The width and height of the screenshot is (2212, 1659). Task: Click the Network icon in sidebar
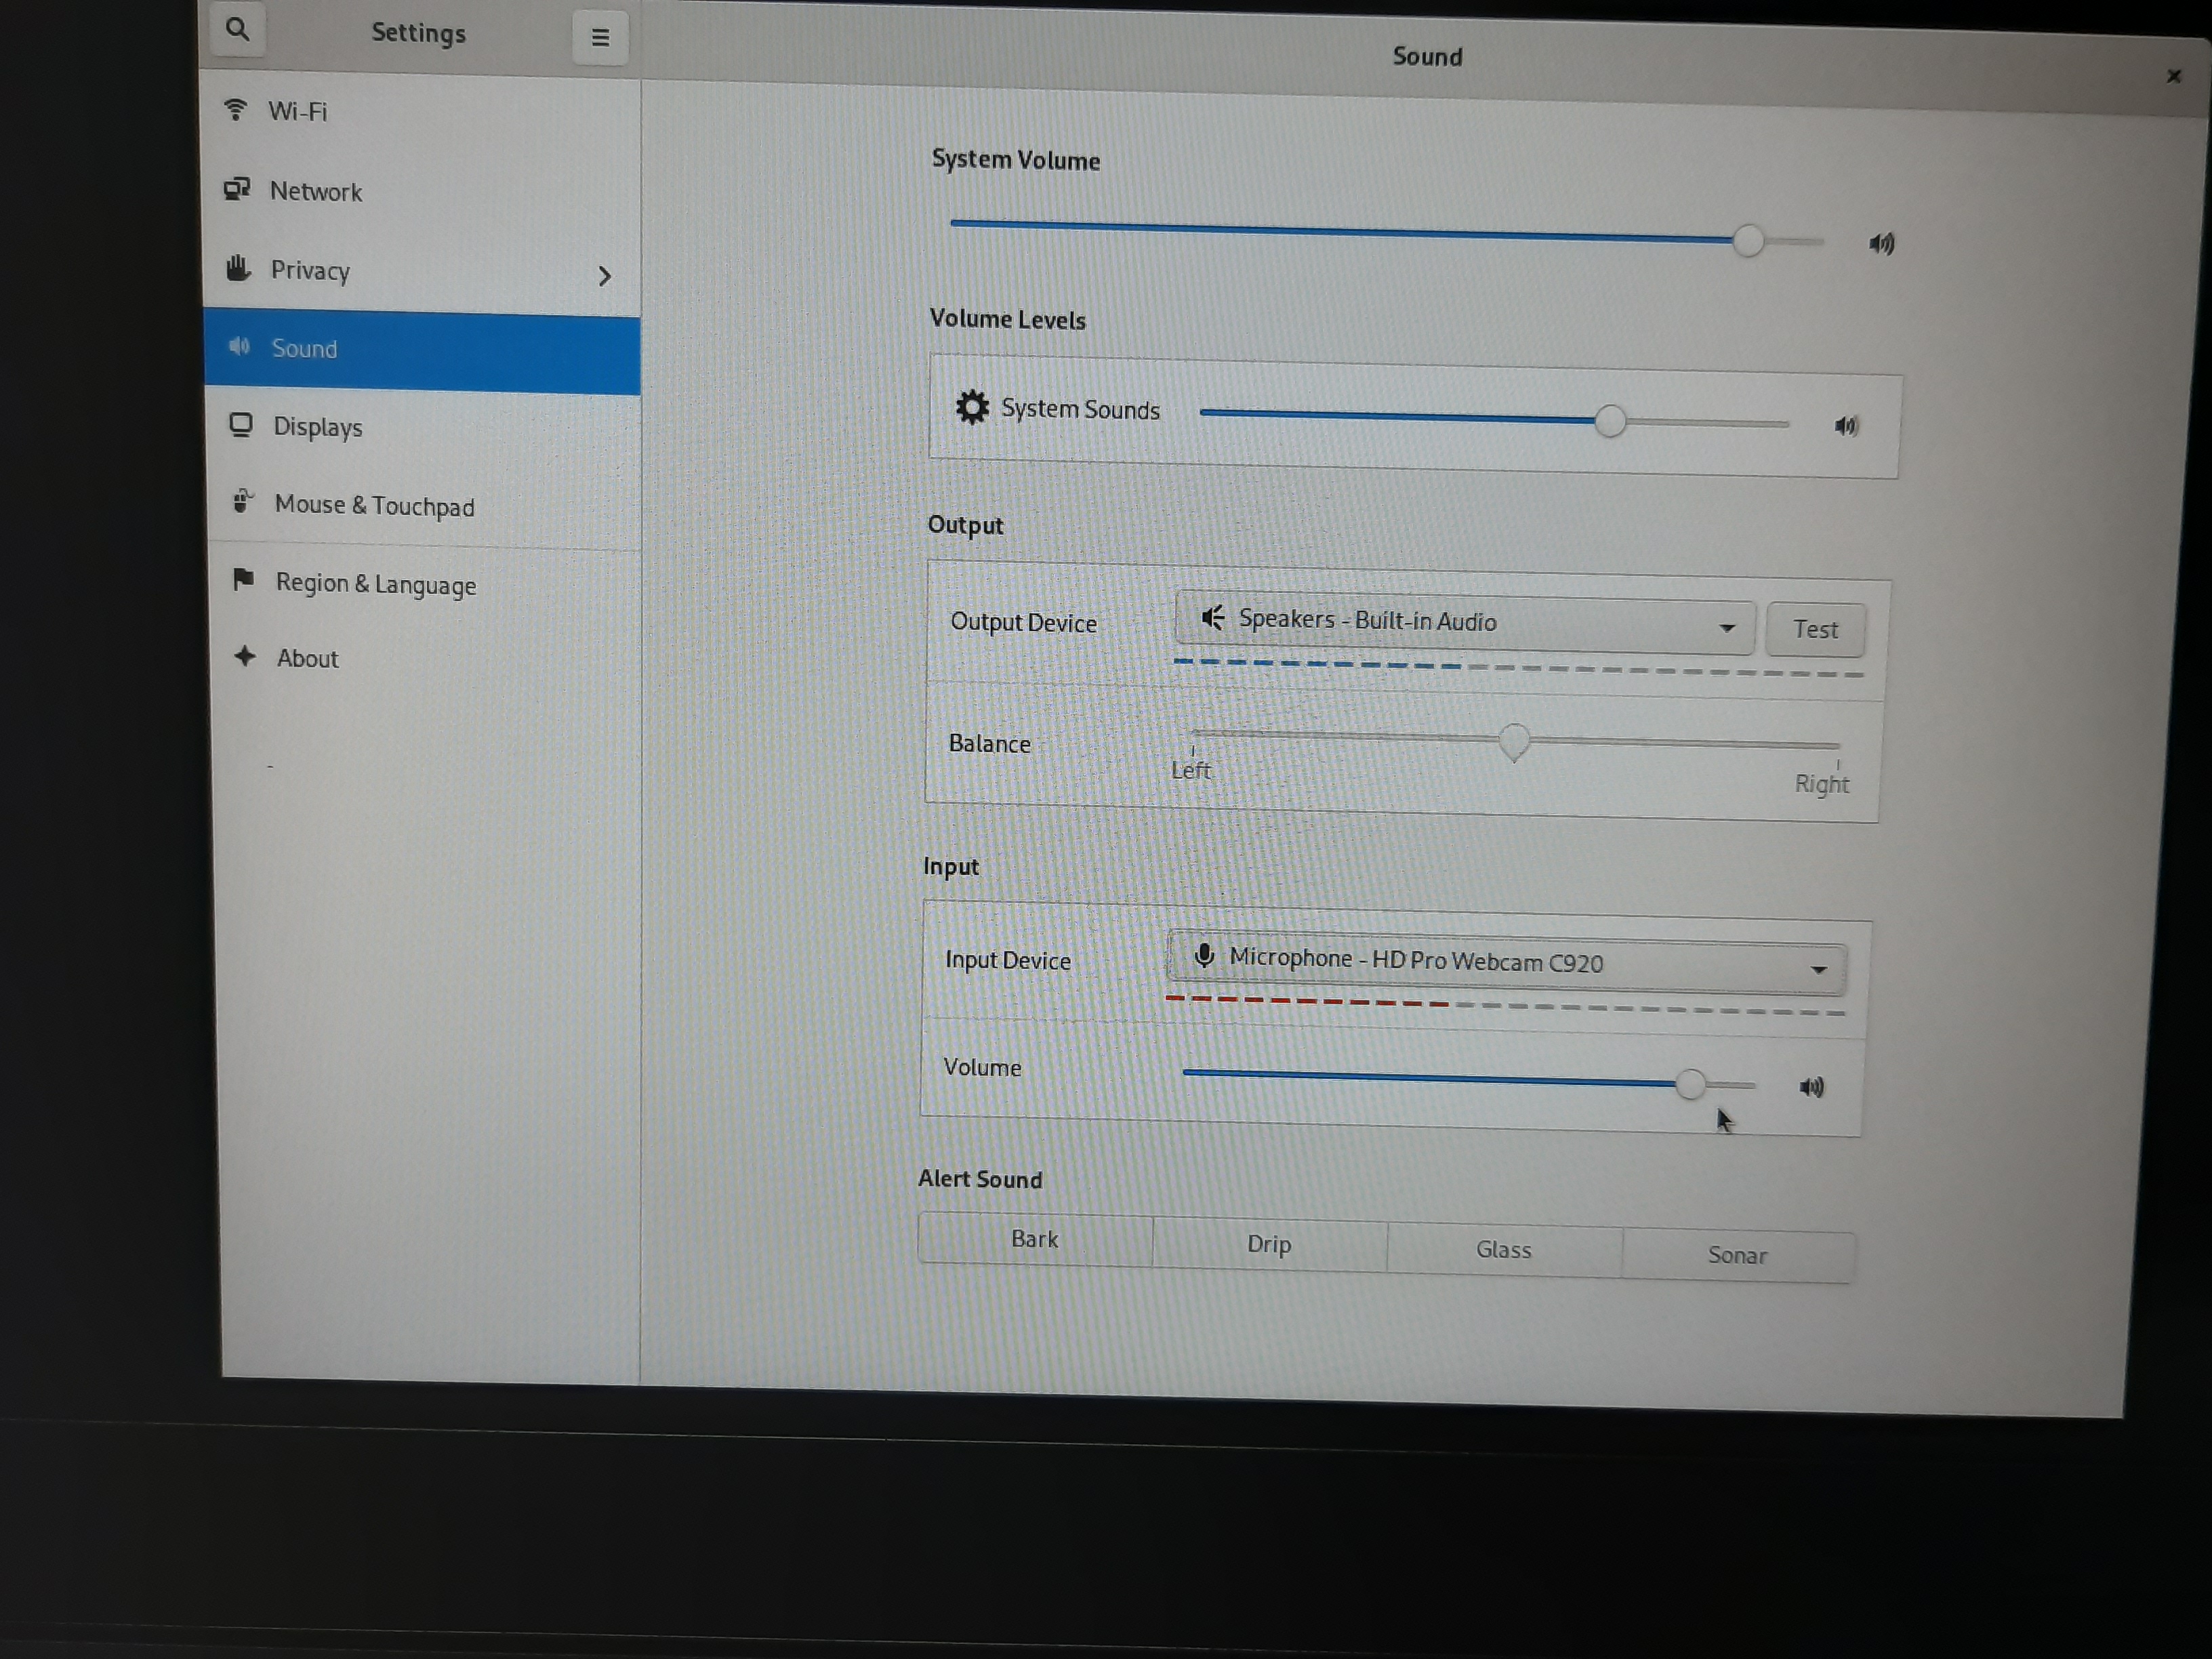pyautogui.click(x=237, y=189)
